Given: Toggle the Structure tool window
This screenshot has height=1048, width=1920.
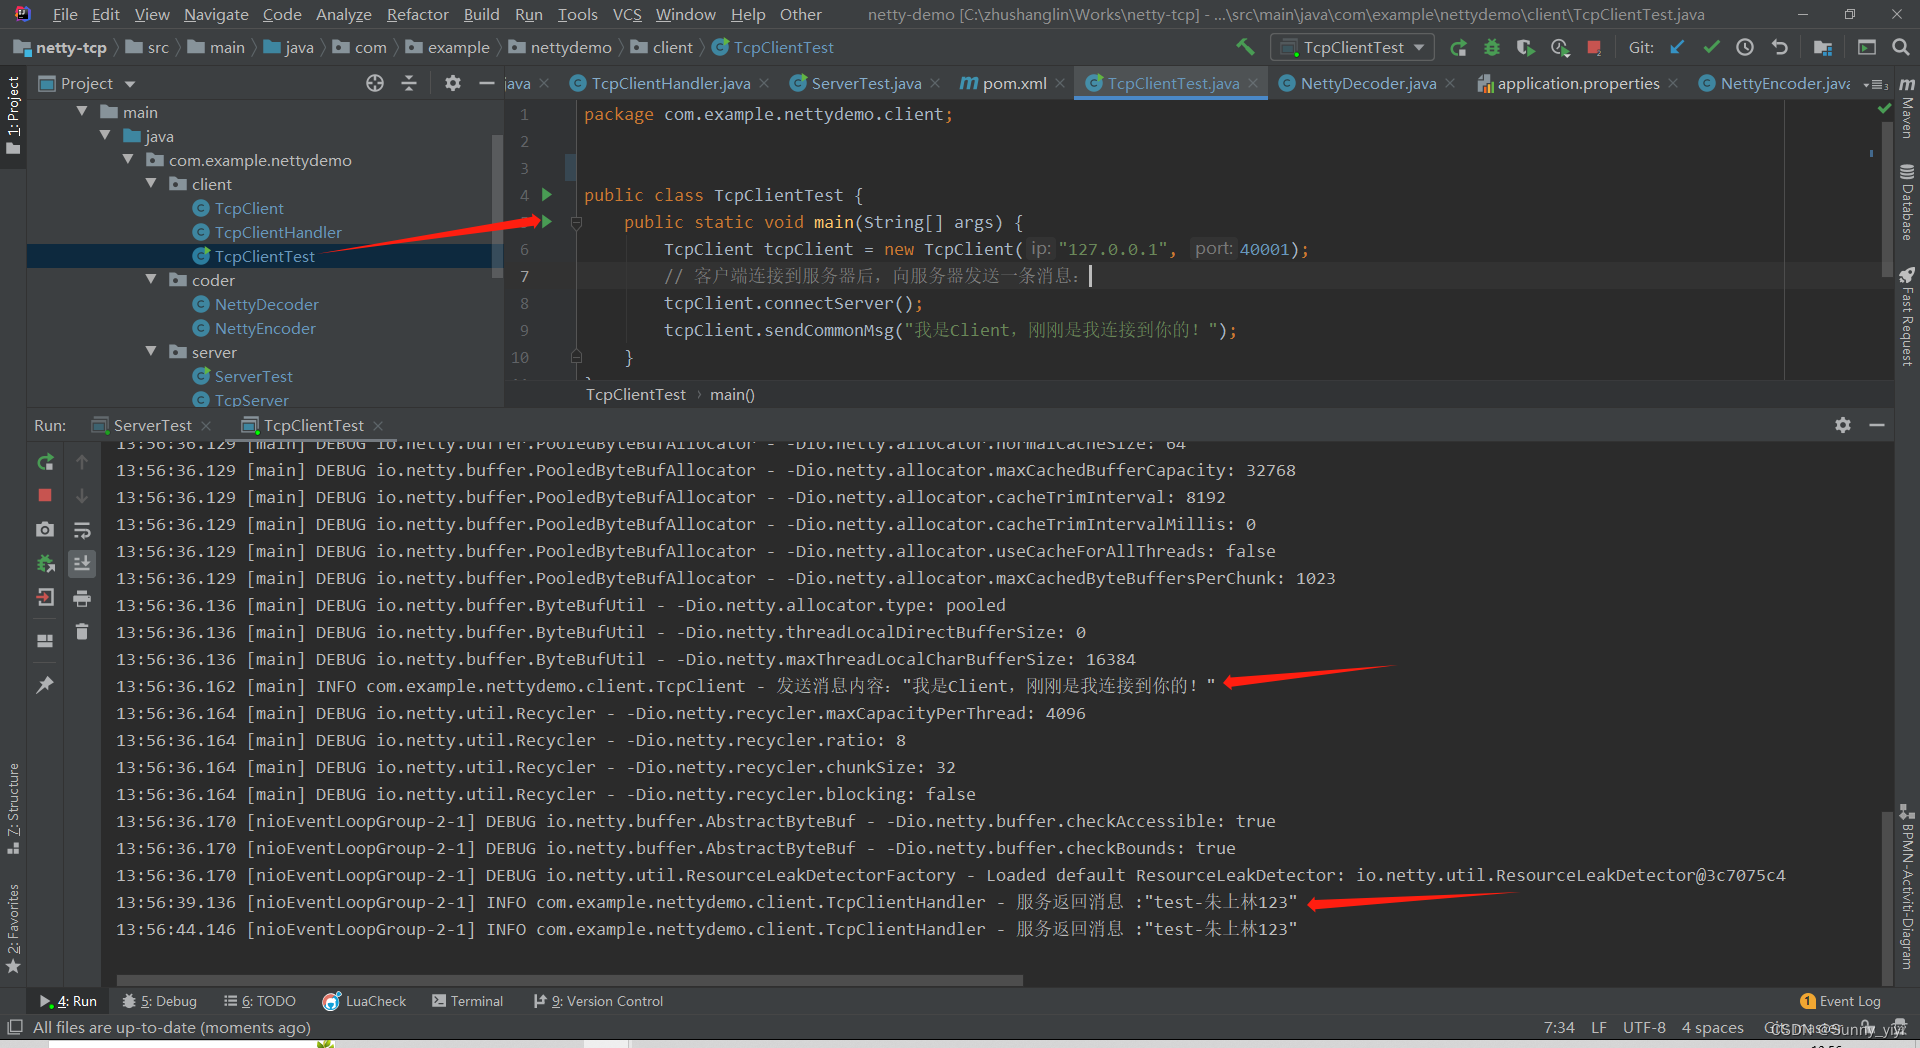Looking at the screenshot, I should pos(13,808).
